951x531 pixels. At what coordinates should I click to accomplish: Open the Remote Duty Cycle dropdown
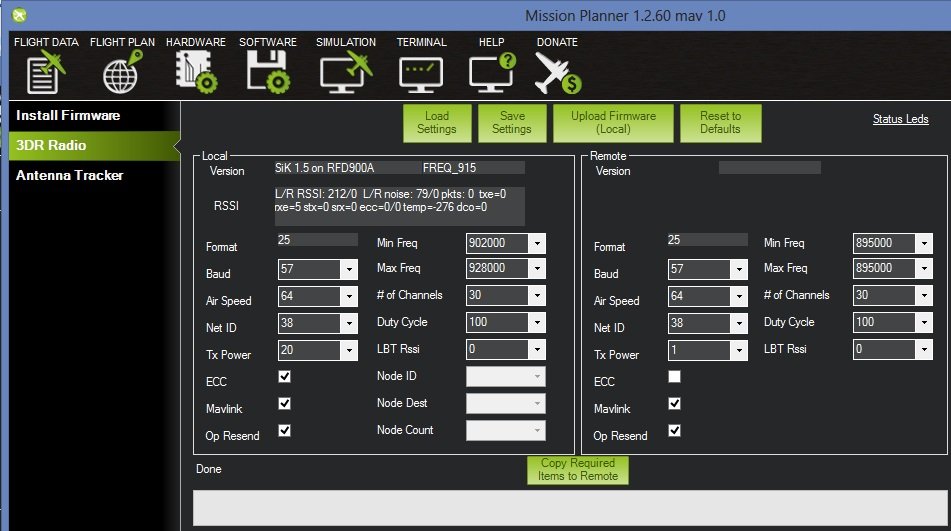[893, 322]
